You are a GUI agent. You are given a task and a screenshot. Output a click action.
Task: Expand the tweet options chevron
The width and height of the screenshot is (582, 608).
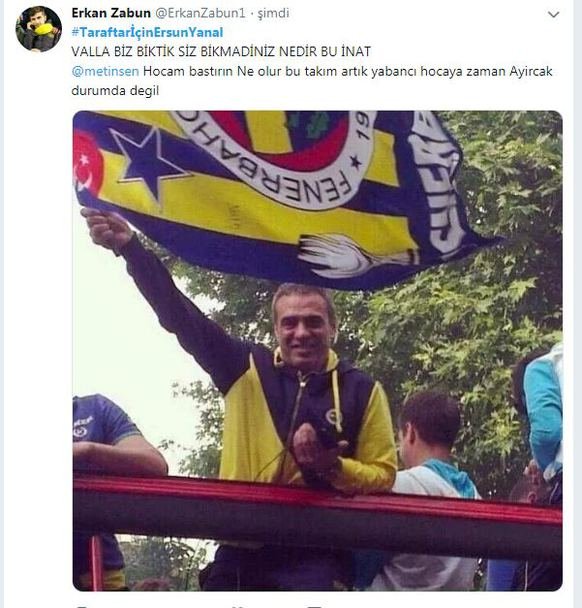tap(553, 15)
